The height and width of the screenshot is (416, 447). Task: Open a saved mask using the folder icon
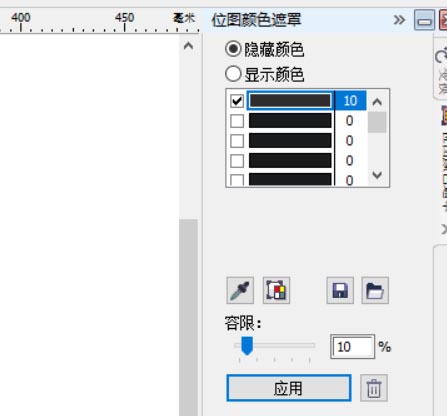(x=375, y=290)
